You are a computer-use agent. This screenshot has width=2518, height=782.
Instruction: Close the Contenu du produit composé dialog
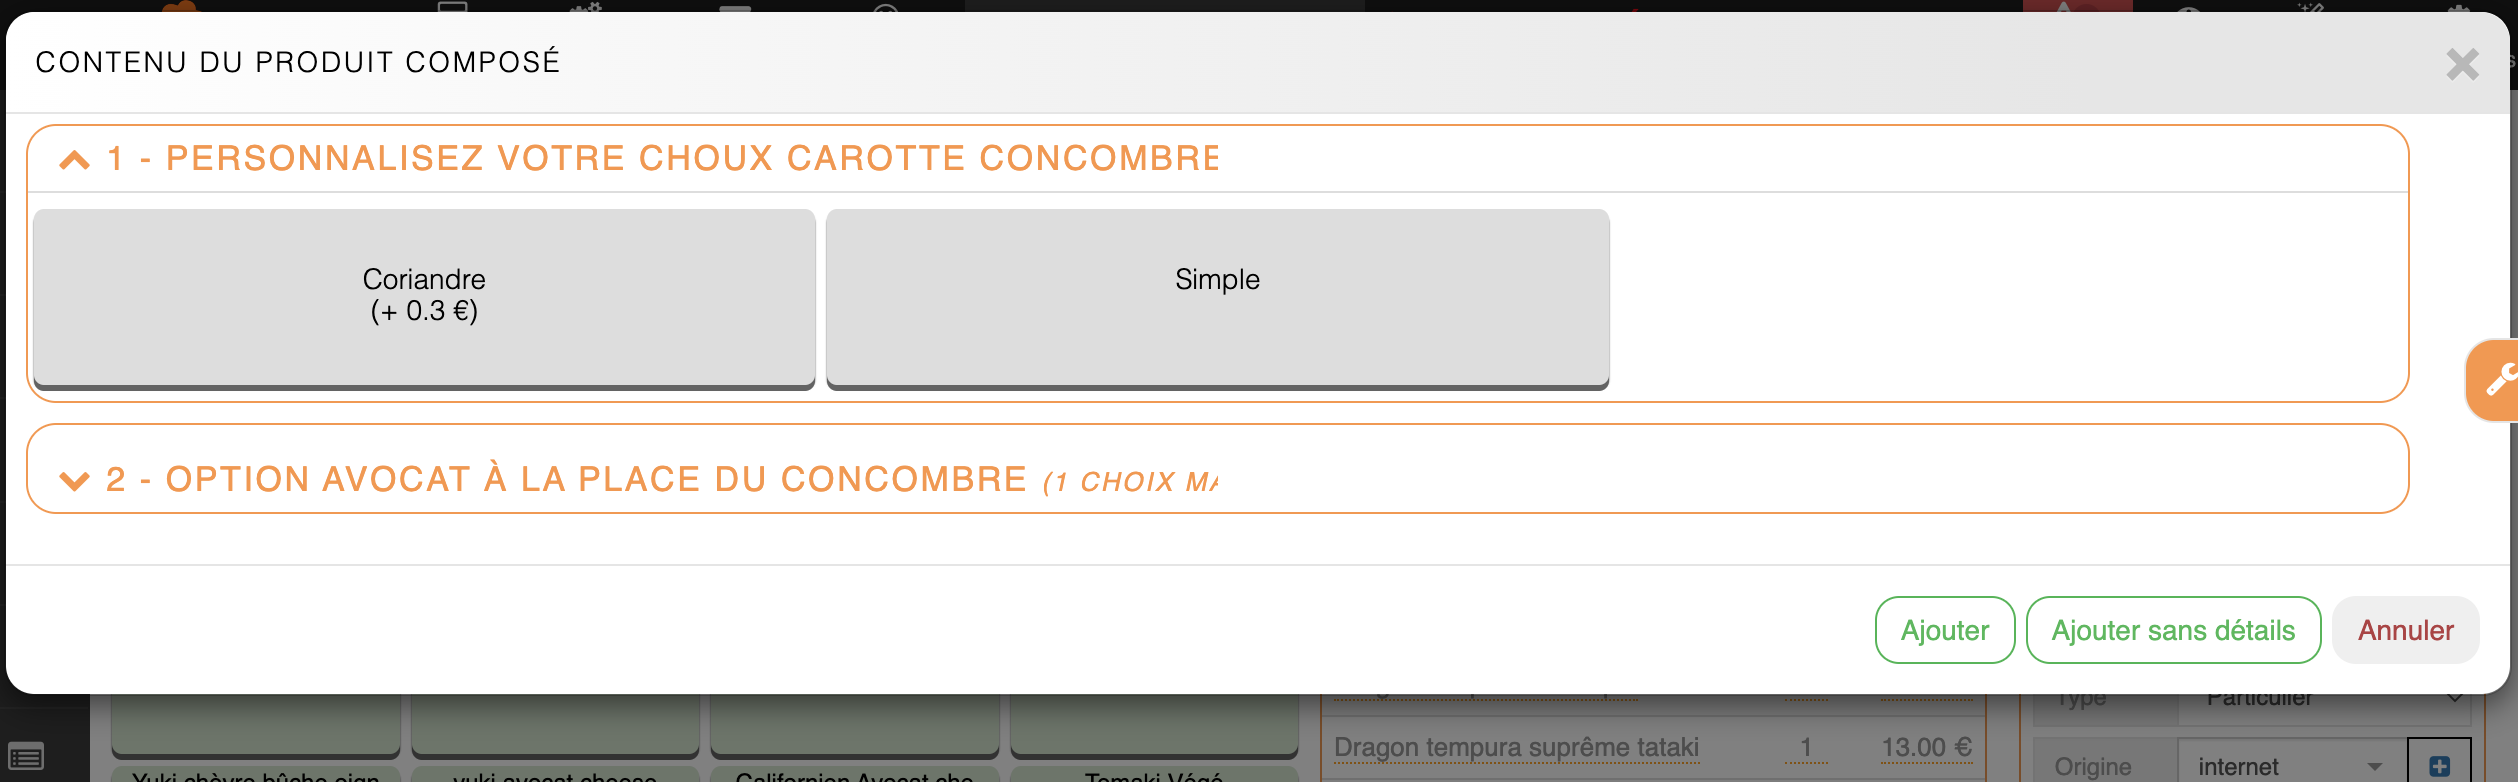coord(2461,65)
